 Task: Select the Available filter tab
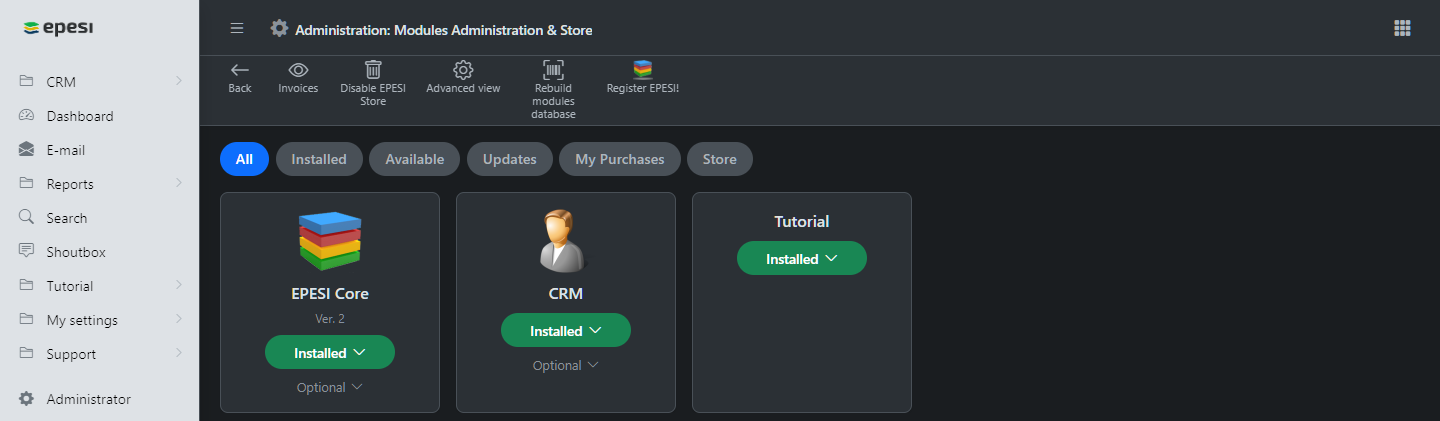click(414, 159)
